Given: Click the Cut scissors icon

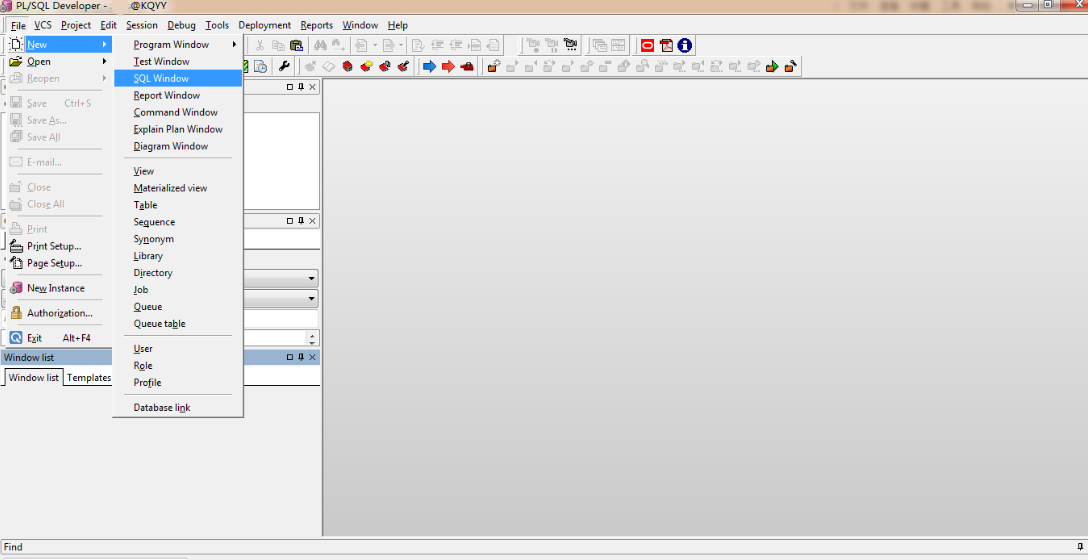Looking at the screenshot, I should [260, 46].
